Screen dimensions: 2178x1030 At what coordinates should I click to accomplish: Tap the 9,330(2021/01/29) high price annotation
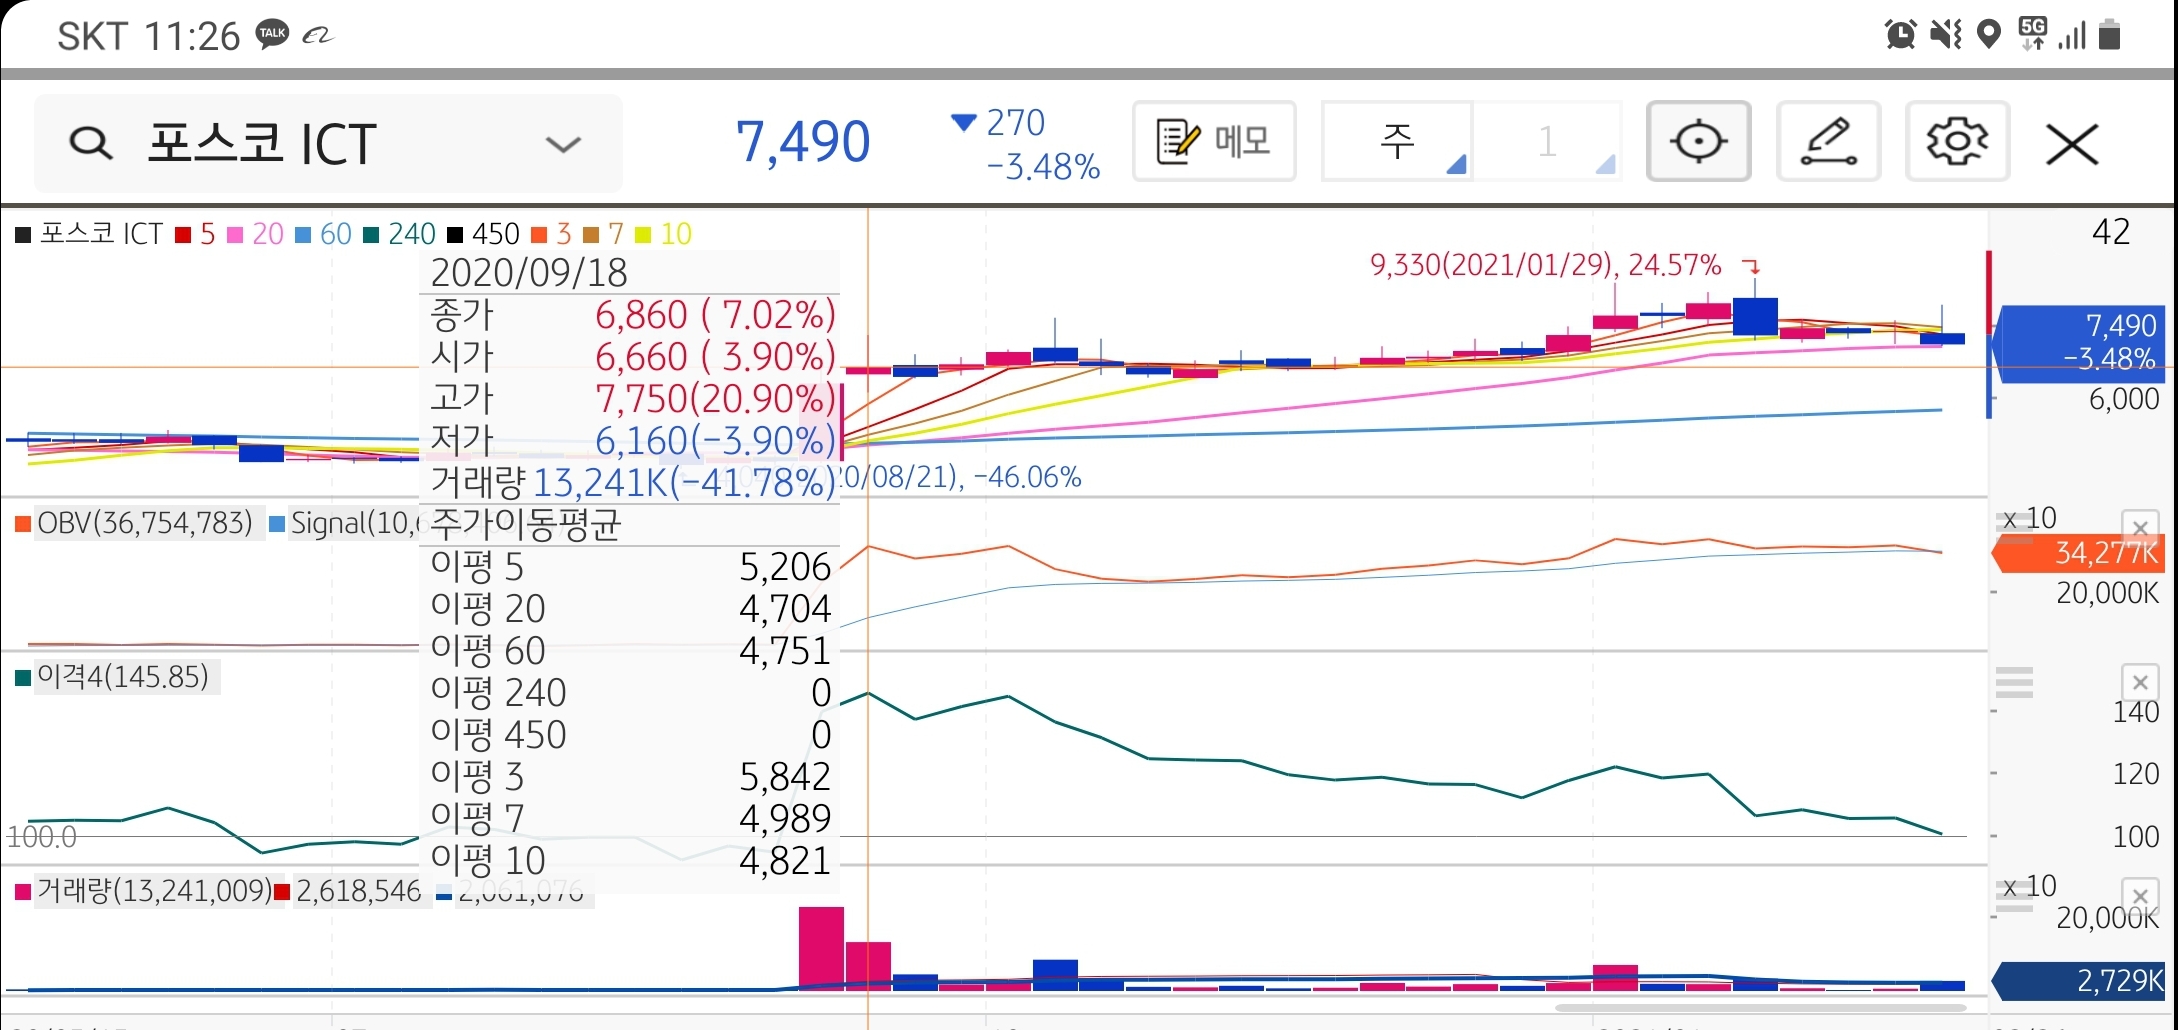click(x=1545, y=265)
